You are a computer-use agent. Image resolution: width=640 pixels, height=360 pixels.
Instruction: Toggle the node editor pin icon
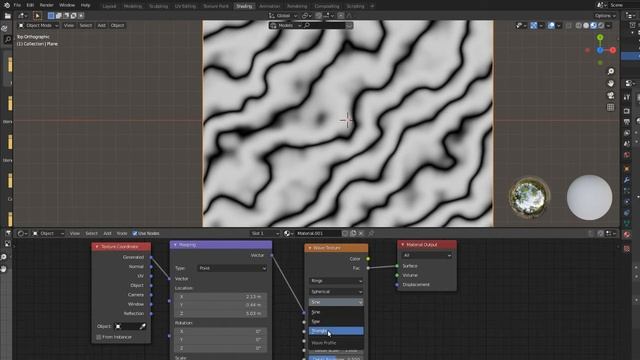[x=371, y=233]
